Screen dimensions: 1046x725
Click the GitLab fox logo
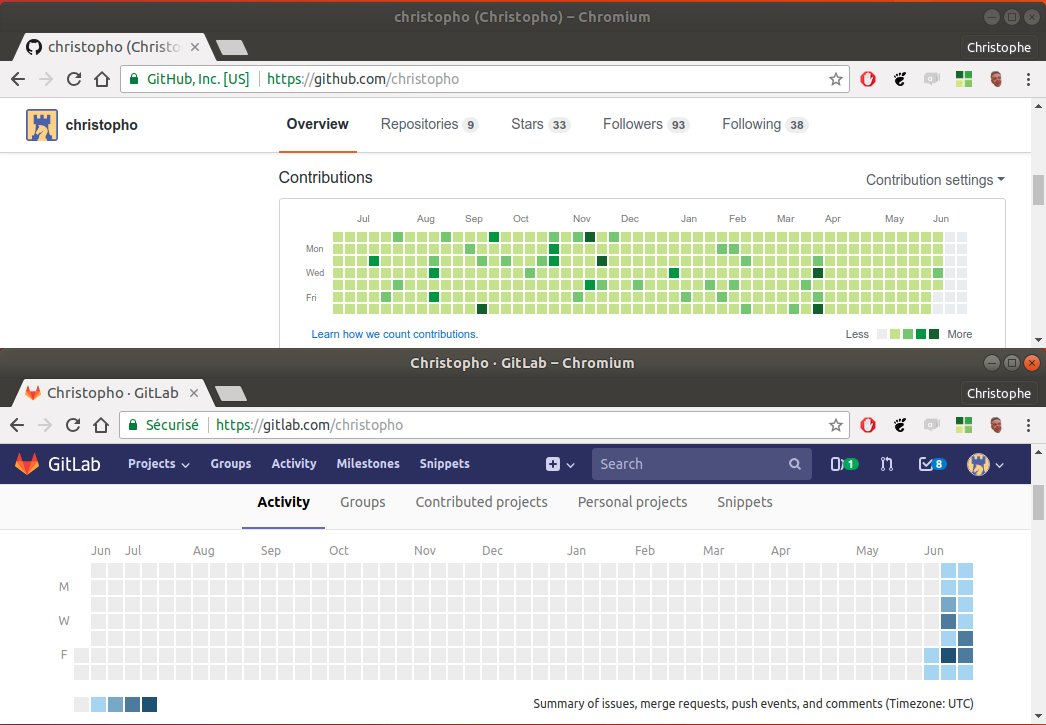pyautogui.click(x=27, y=464)
